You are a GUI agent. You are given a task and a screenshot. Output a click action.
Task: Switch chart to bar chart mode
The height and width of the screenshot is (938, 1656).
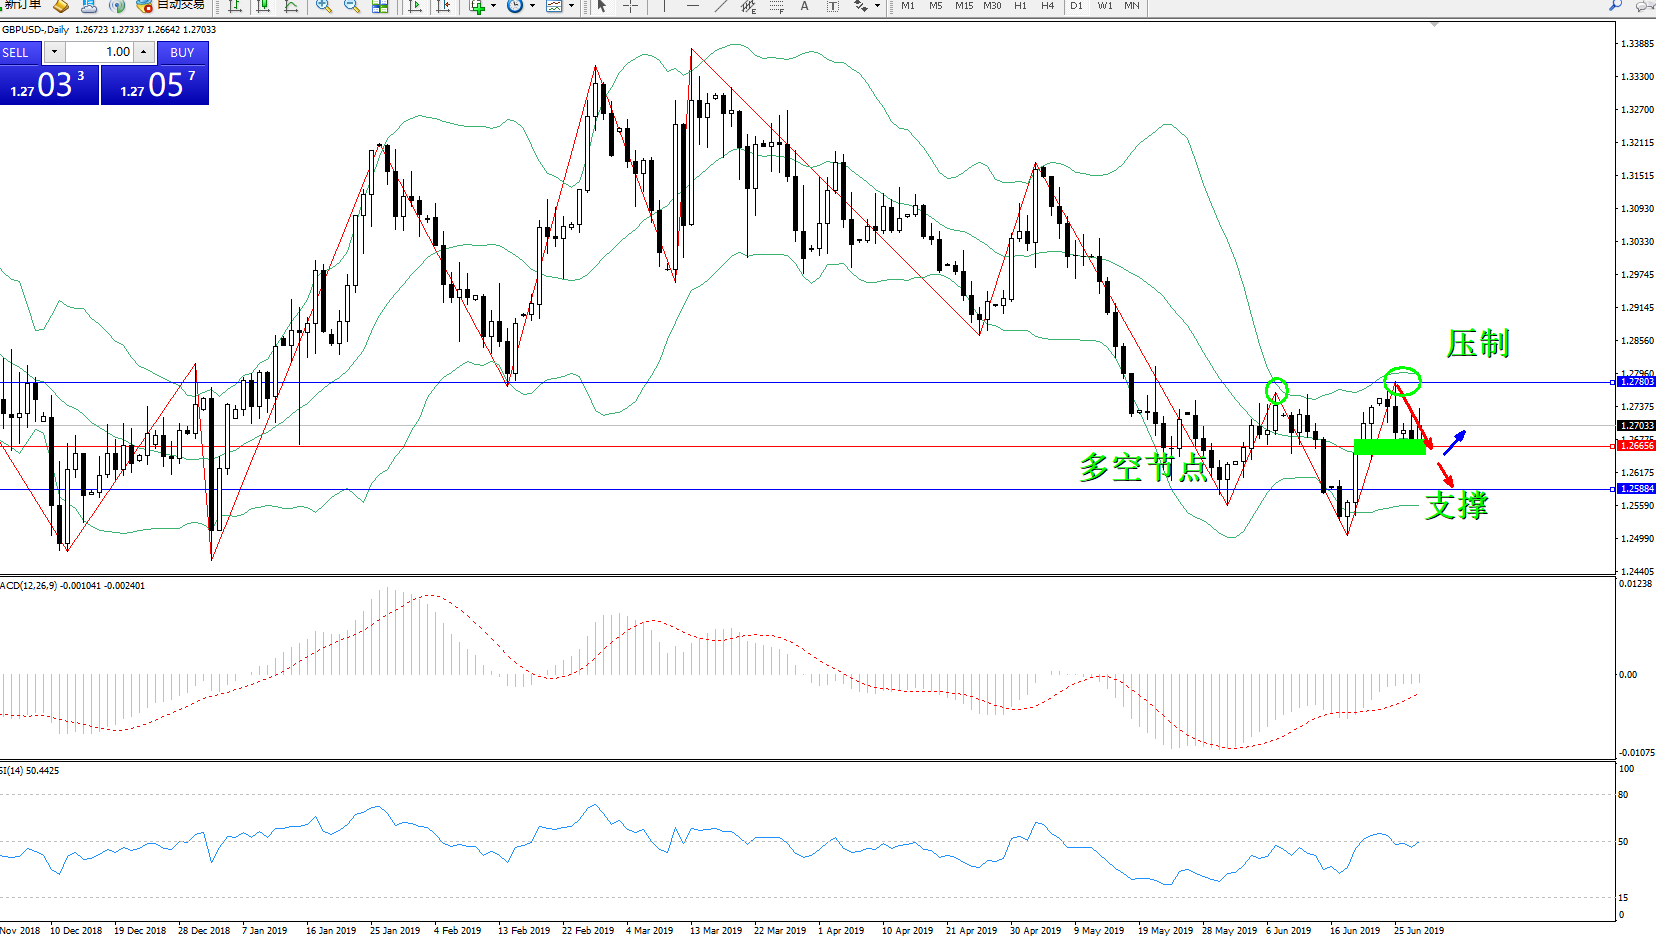pyautogui.click(x=235, y=5)
